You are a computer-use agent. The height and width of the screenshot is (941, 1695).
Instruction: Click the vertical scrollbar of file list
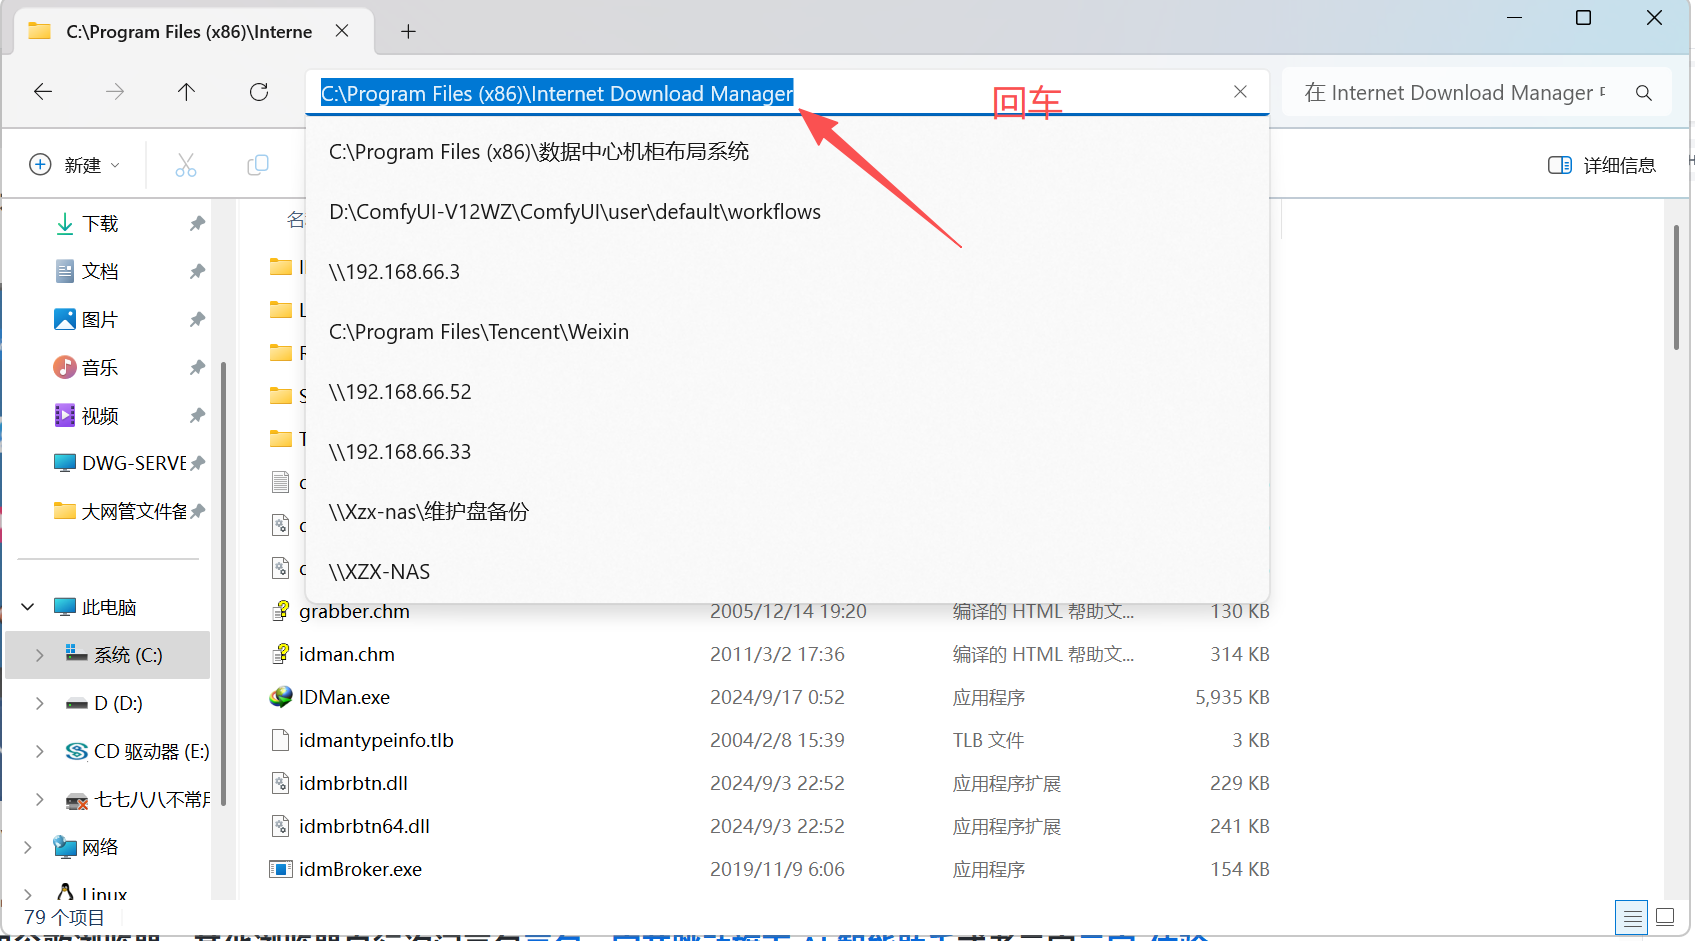(1676, 288)
